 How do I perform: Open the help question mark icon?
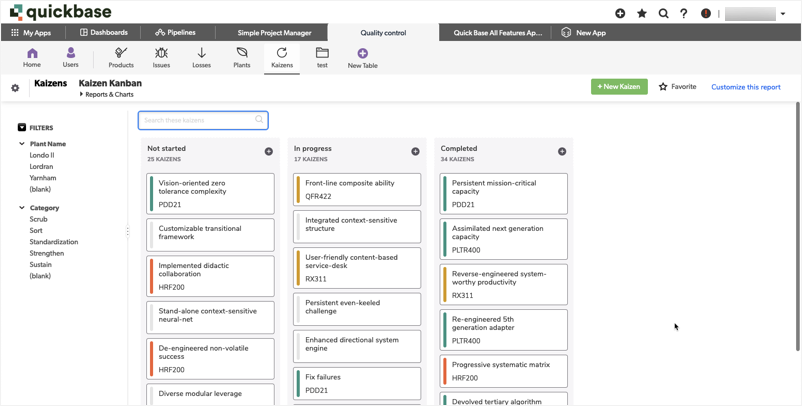684,14
